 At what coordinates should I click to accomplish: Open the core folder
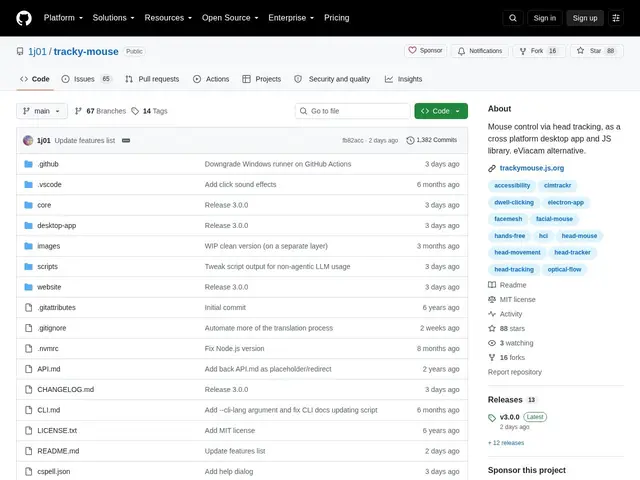44,205
